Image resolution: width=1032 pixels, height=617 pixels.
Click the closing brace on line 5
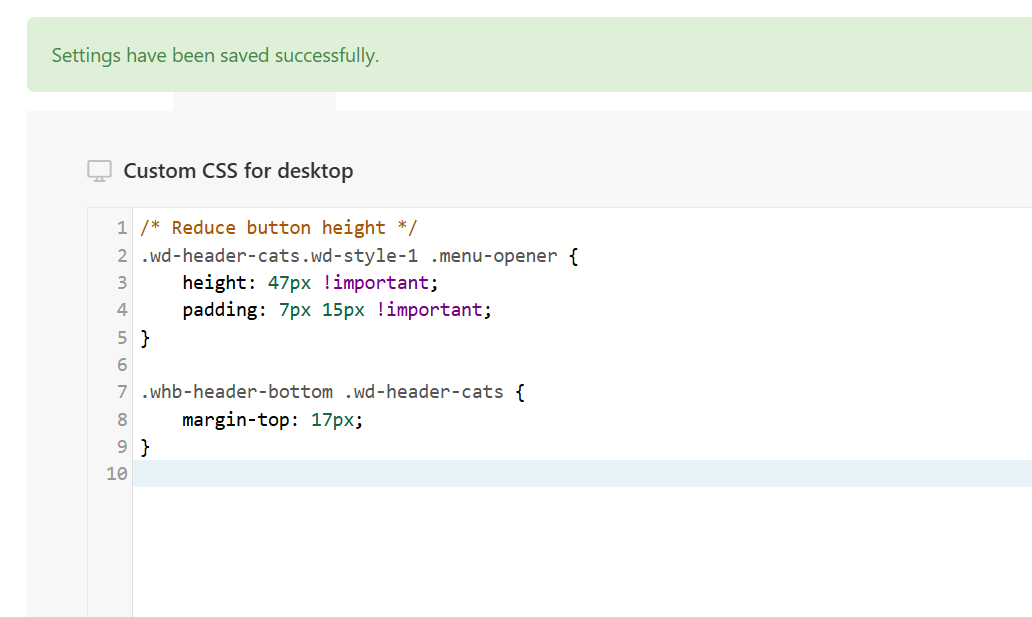pyautogui.click(x=145, y=338)
